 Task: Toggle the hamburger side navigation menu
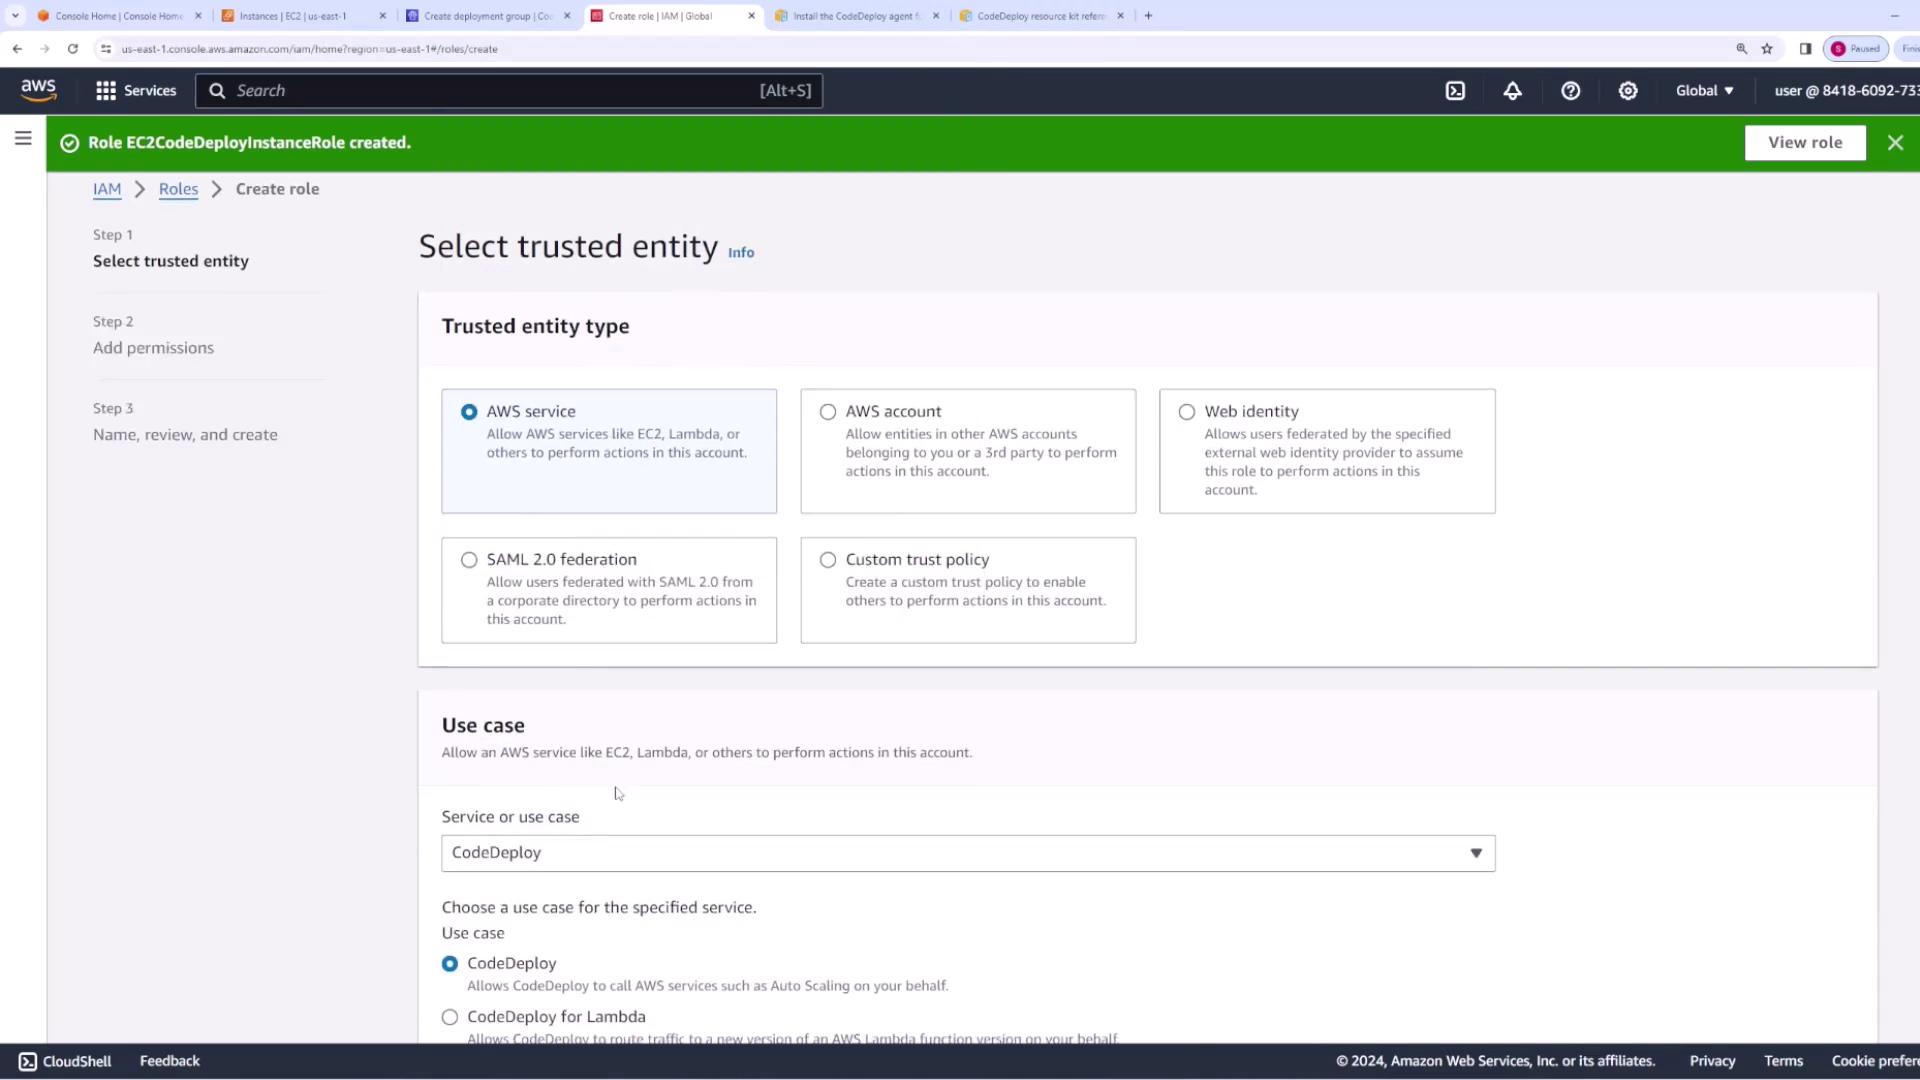pos(23,139)
